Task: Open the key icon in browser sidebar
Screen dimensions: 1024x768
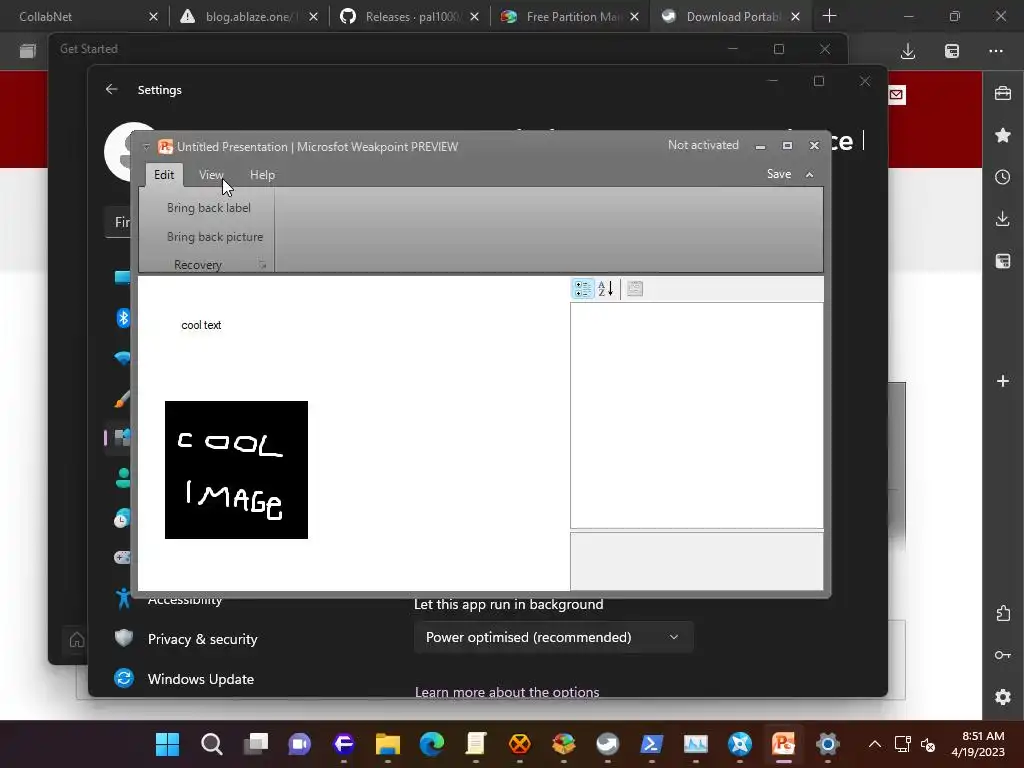Action: [x=1002, y=655]
